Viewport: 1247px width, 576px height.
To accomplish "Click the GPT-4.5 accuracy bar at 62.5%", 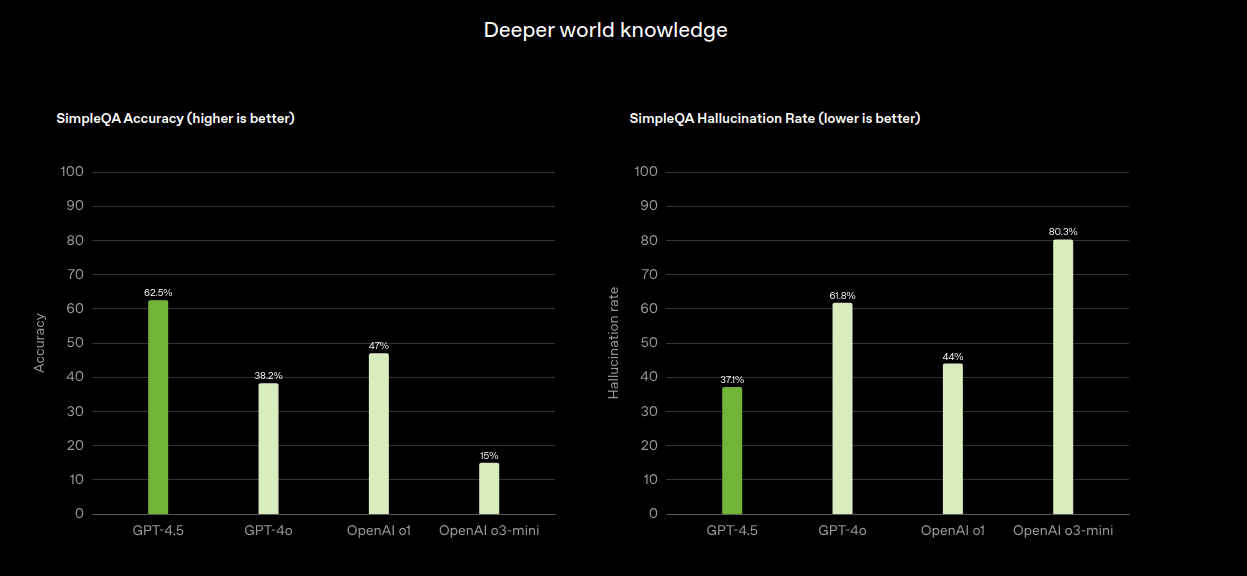I will coord(158,407).
